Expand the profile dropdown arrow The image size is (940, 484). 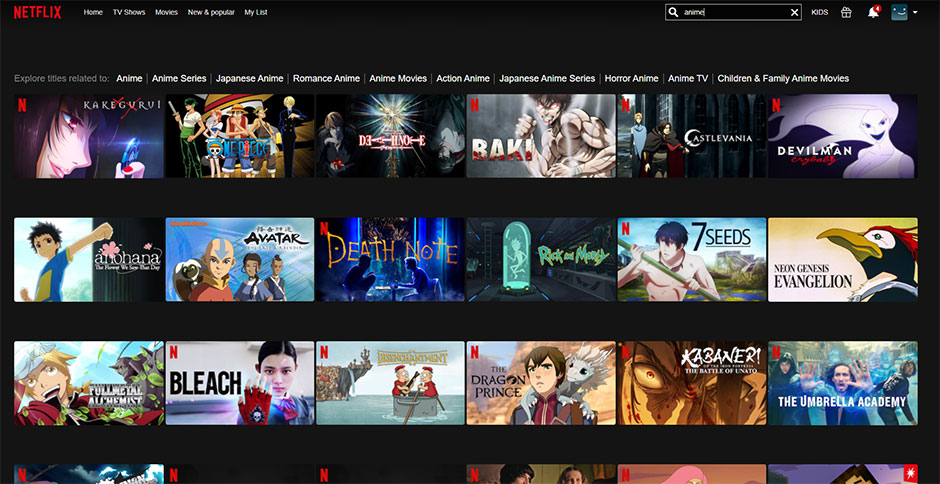coord(915,12)
